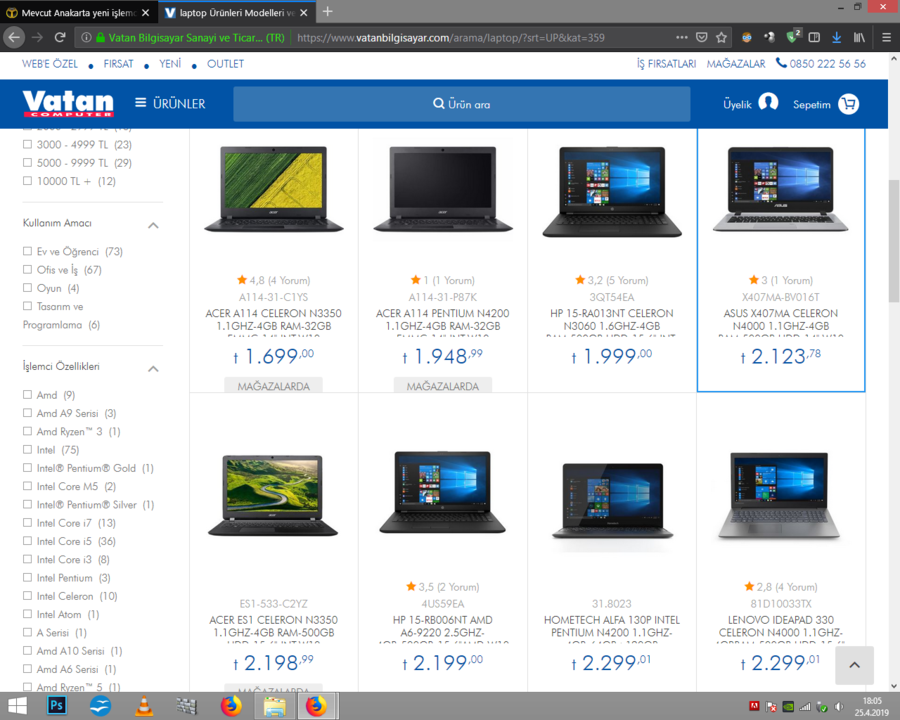Reload the page with the refresh icon
900x720 pixels.
(x=60, y=37)
